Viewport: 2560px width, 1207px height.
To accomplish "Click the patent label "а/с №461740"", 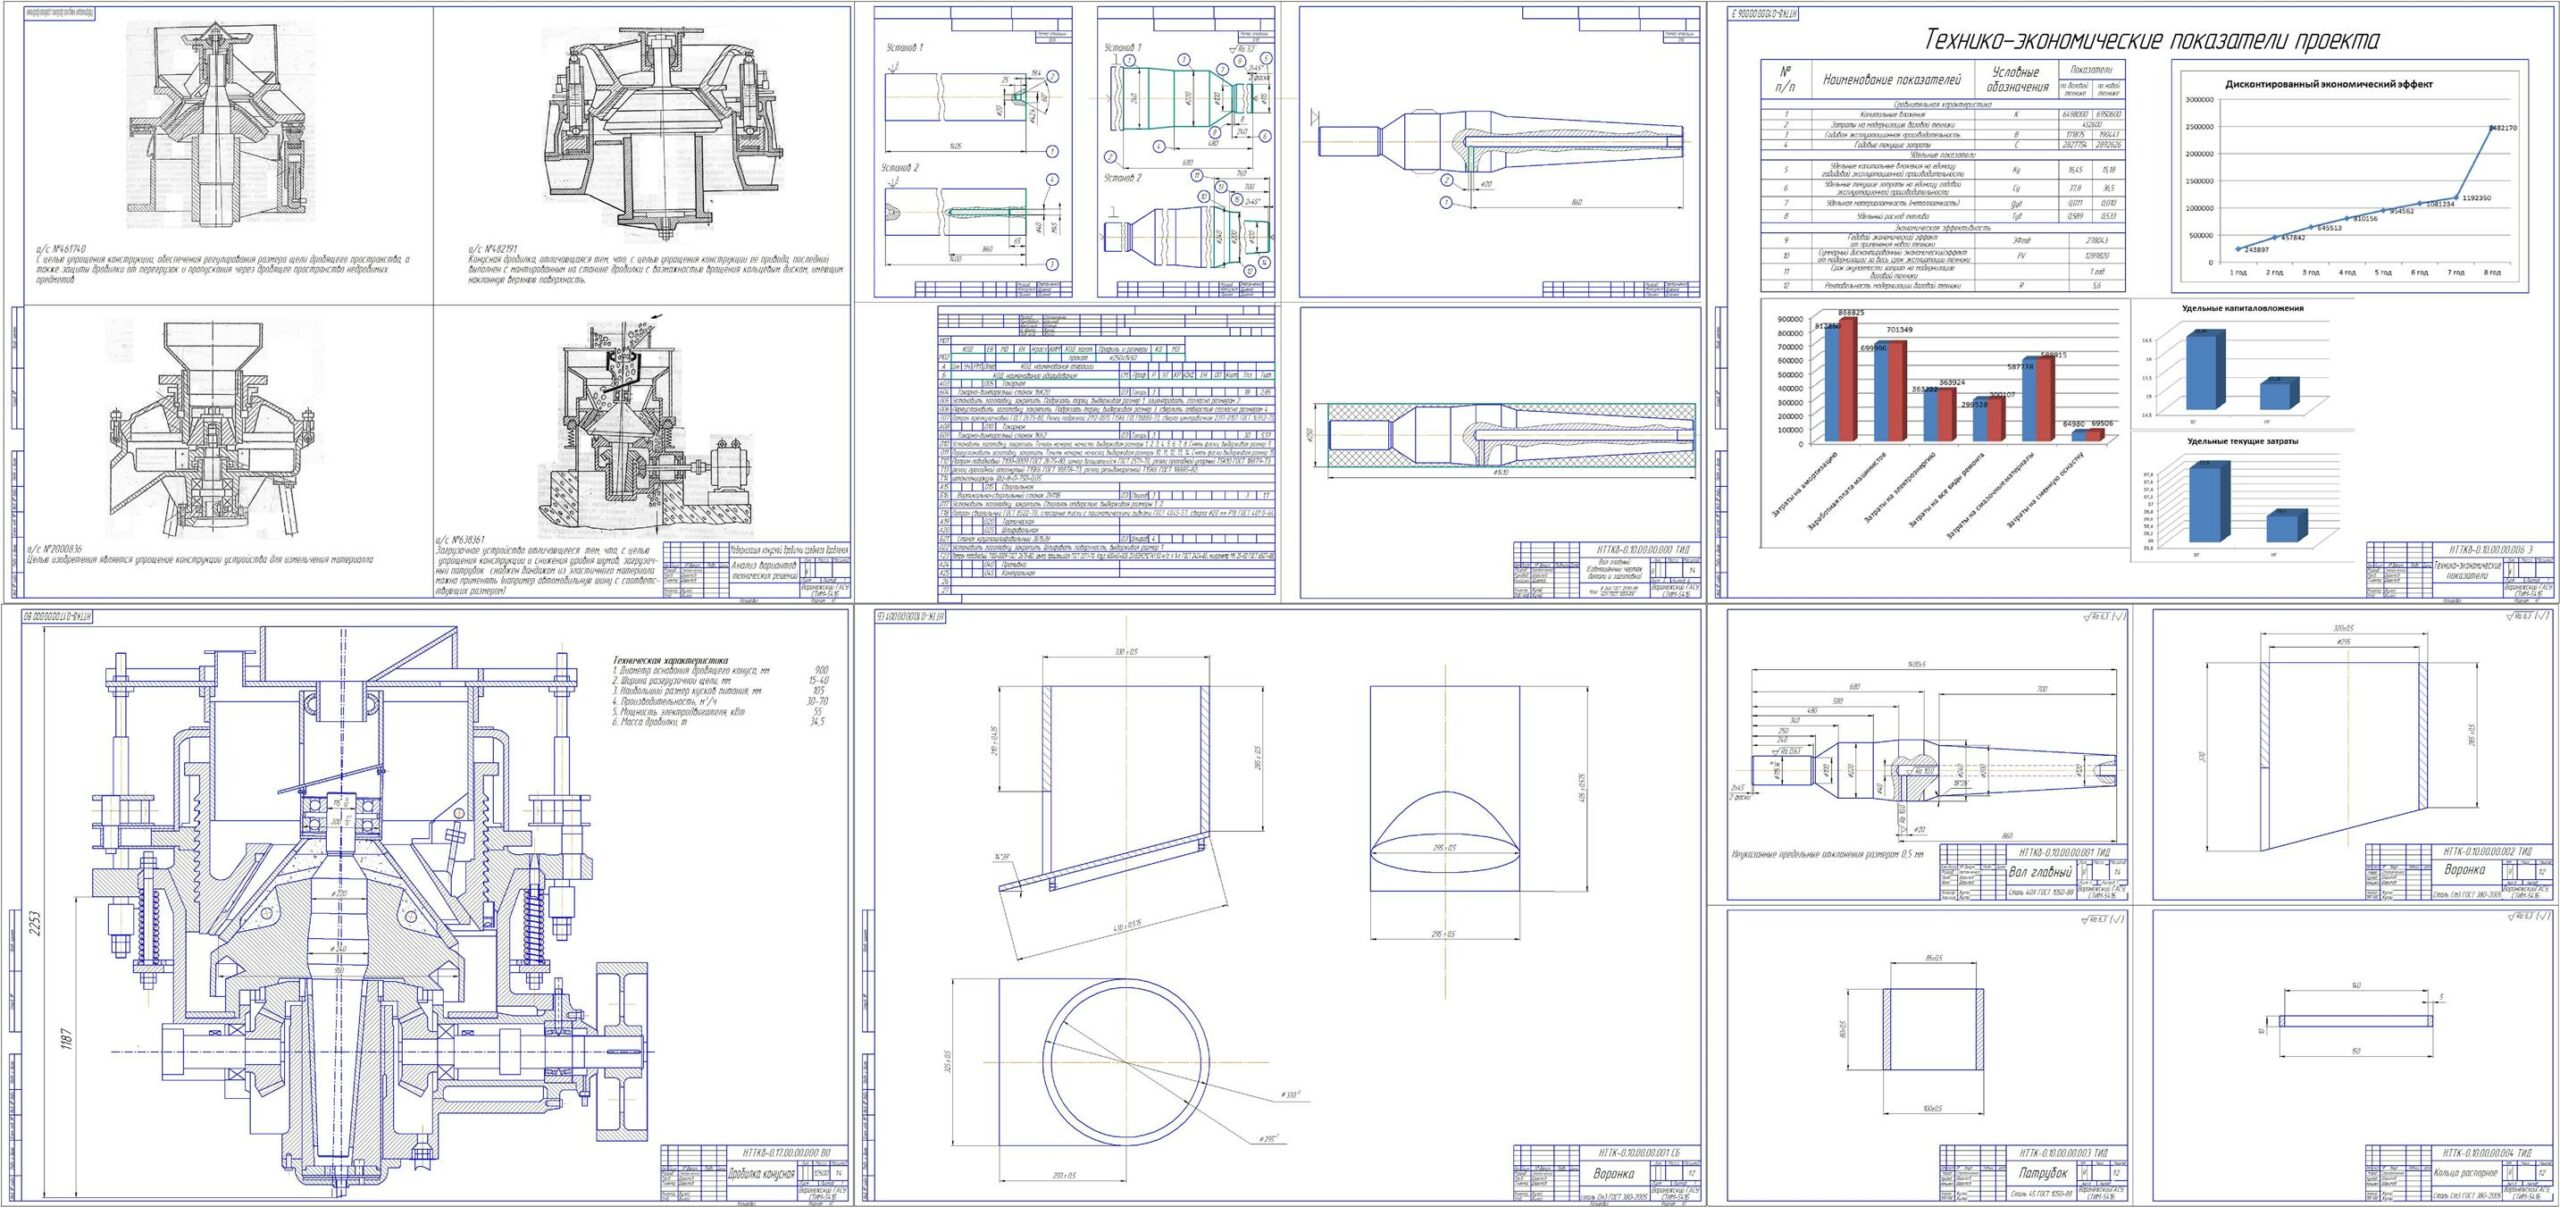I will point(61,248).
